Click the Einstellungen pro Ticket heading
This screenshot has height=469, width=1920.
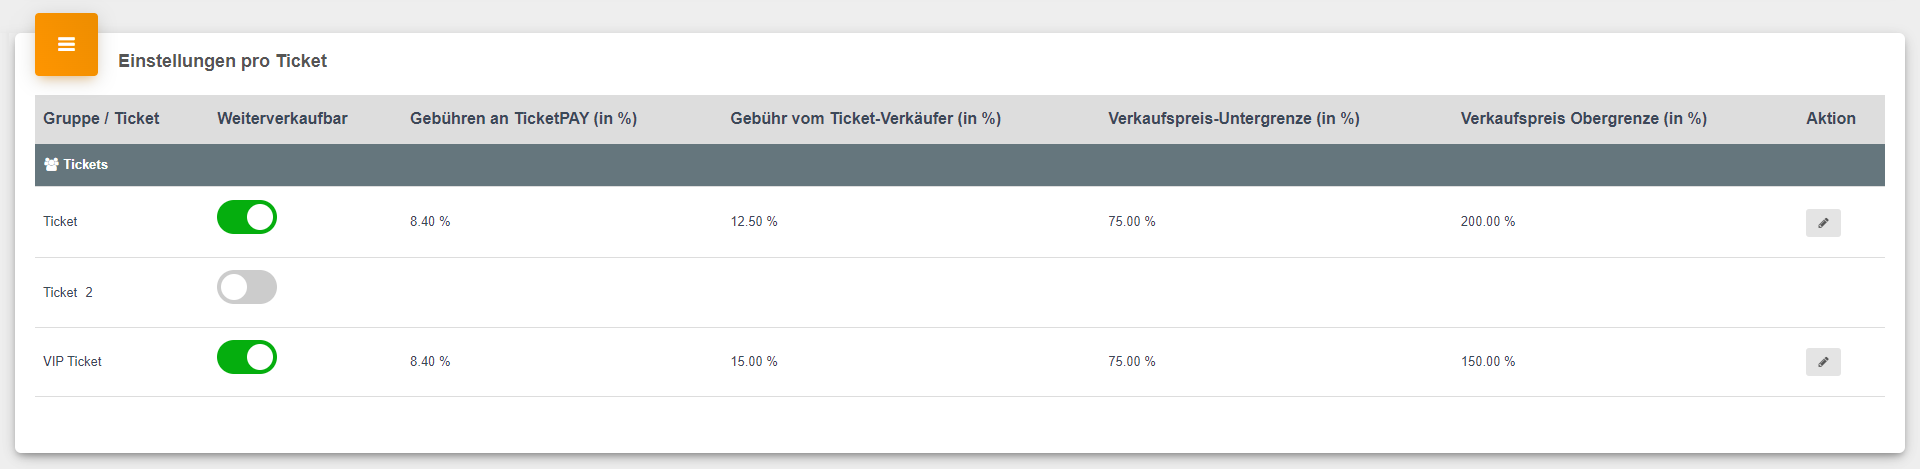click(223, 61)
